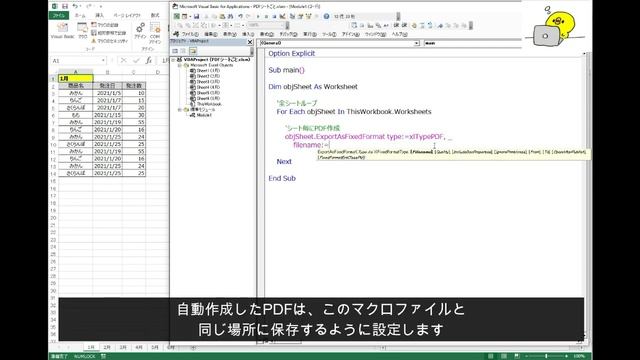Image resolution: width=640 pixels, height=360 pixels.
Task: Click the Paste icon in the VBA toolbar
Action: pyautogui.click(x=222, y=16)
